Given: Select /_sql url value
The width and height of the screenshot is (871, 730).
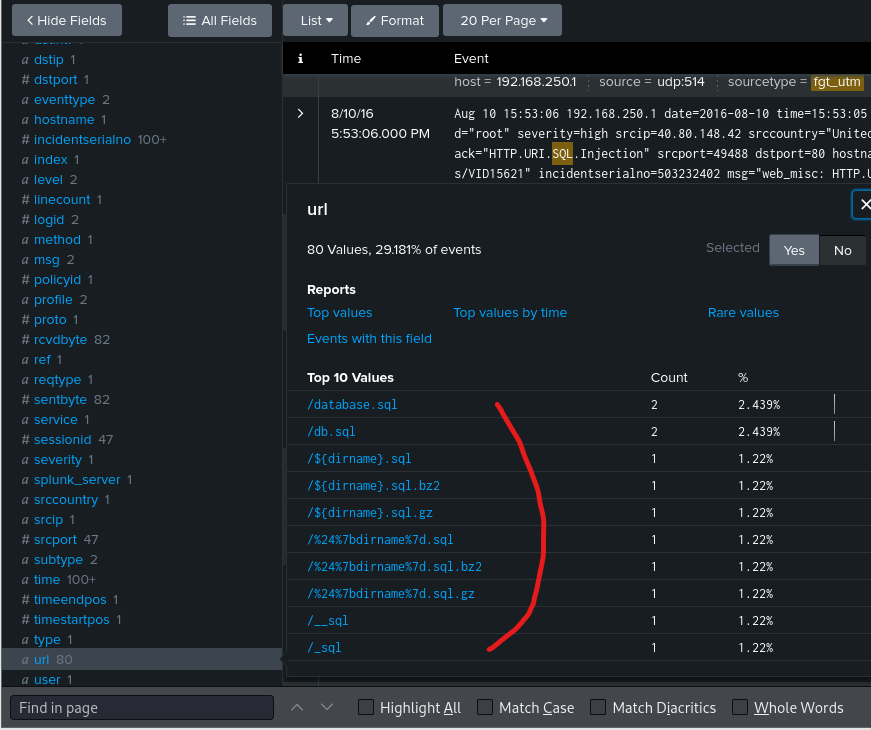Looking at the screenshot, I should point(324,648).
